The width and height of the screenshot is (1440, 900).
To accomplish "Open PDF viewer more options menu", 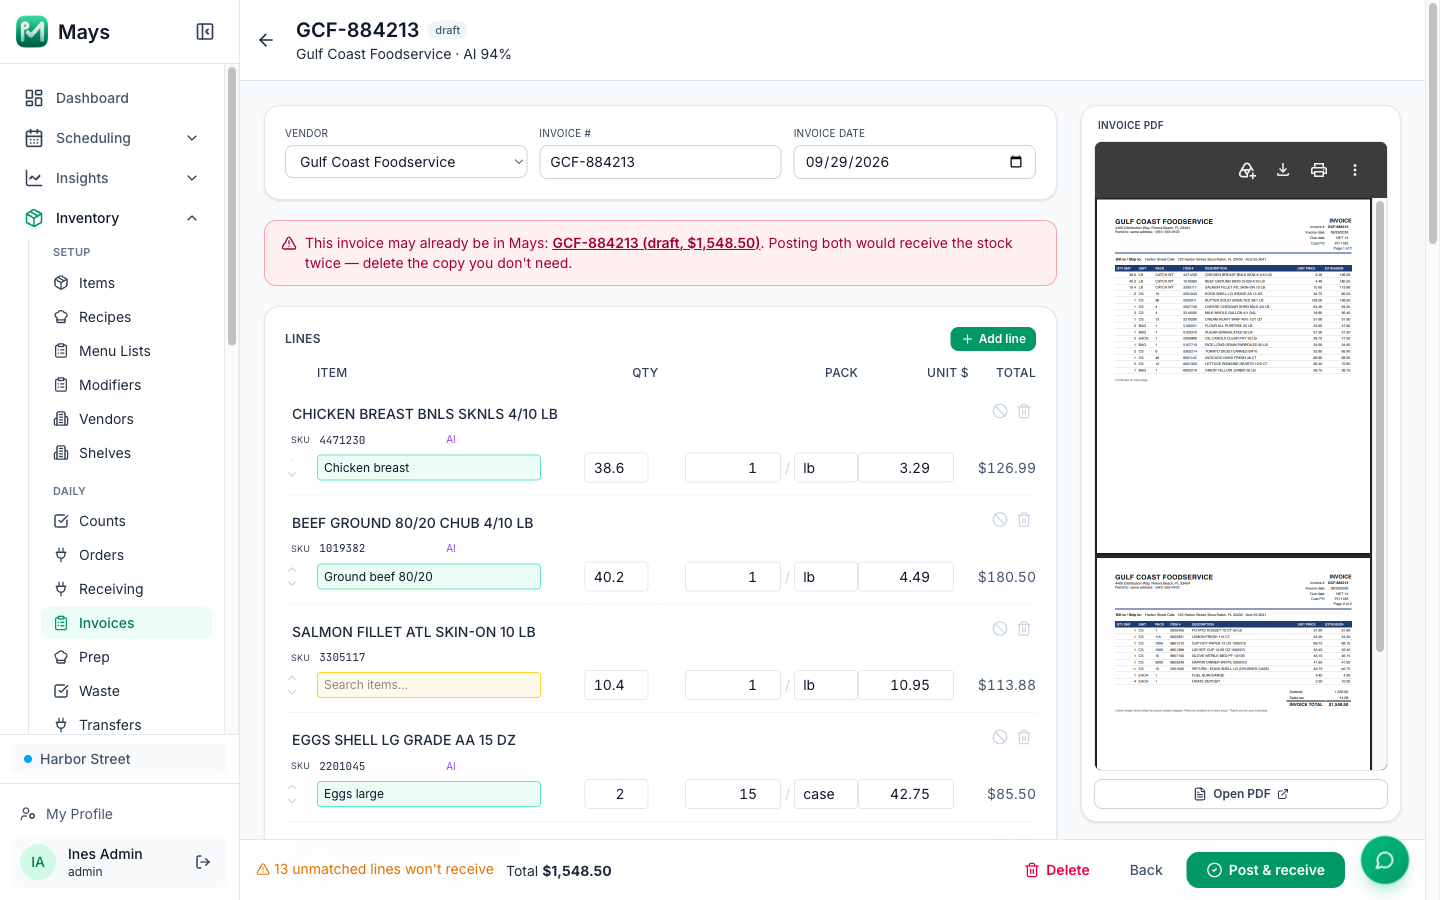I will pos(1355,170).
